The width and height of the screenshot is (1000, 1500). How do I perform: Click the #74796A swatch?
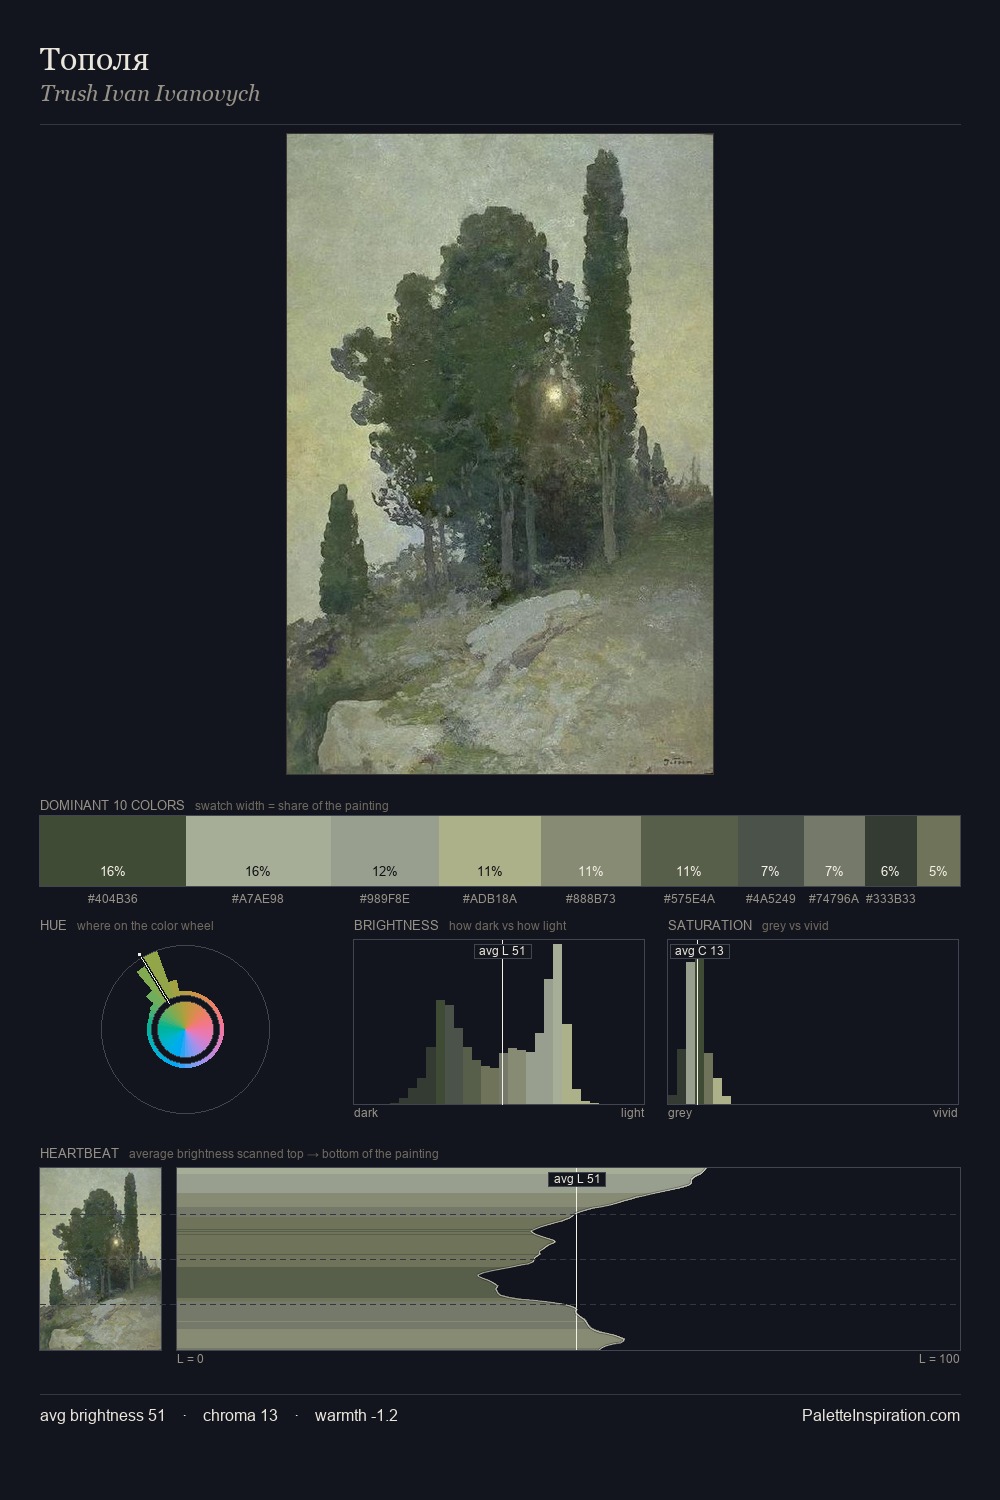coord(834,851)
